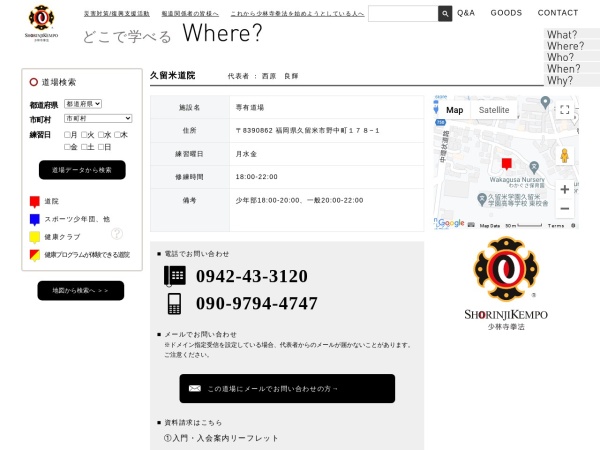This screenshot has width=600, height=450.
Task: Check the 月 (Monday) practice day box
Action: coord(67,135)
